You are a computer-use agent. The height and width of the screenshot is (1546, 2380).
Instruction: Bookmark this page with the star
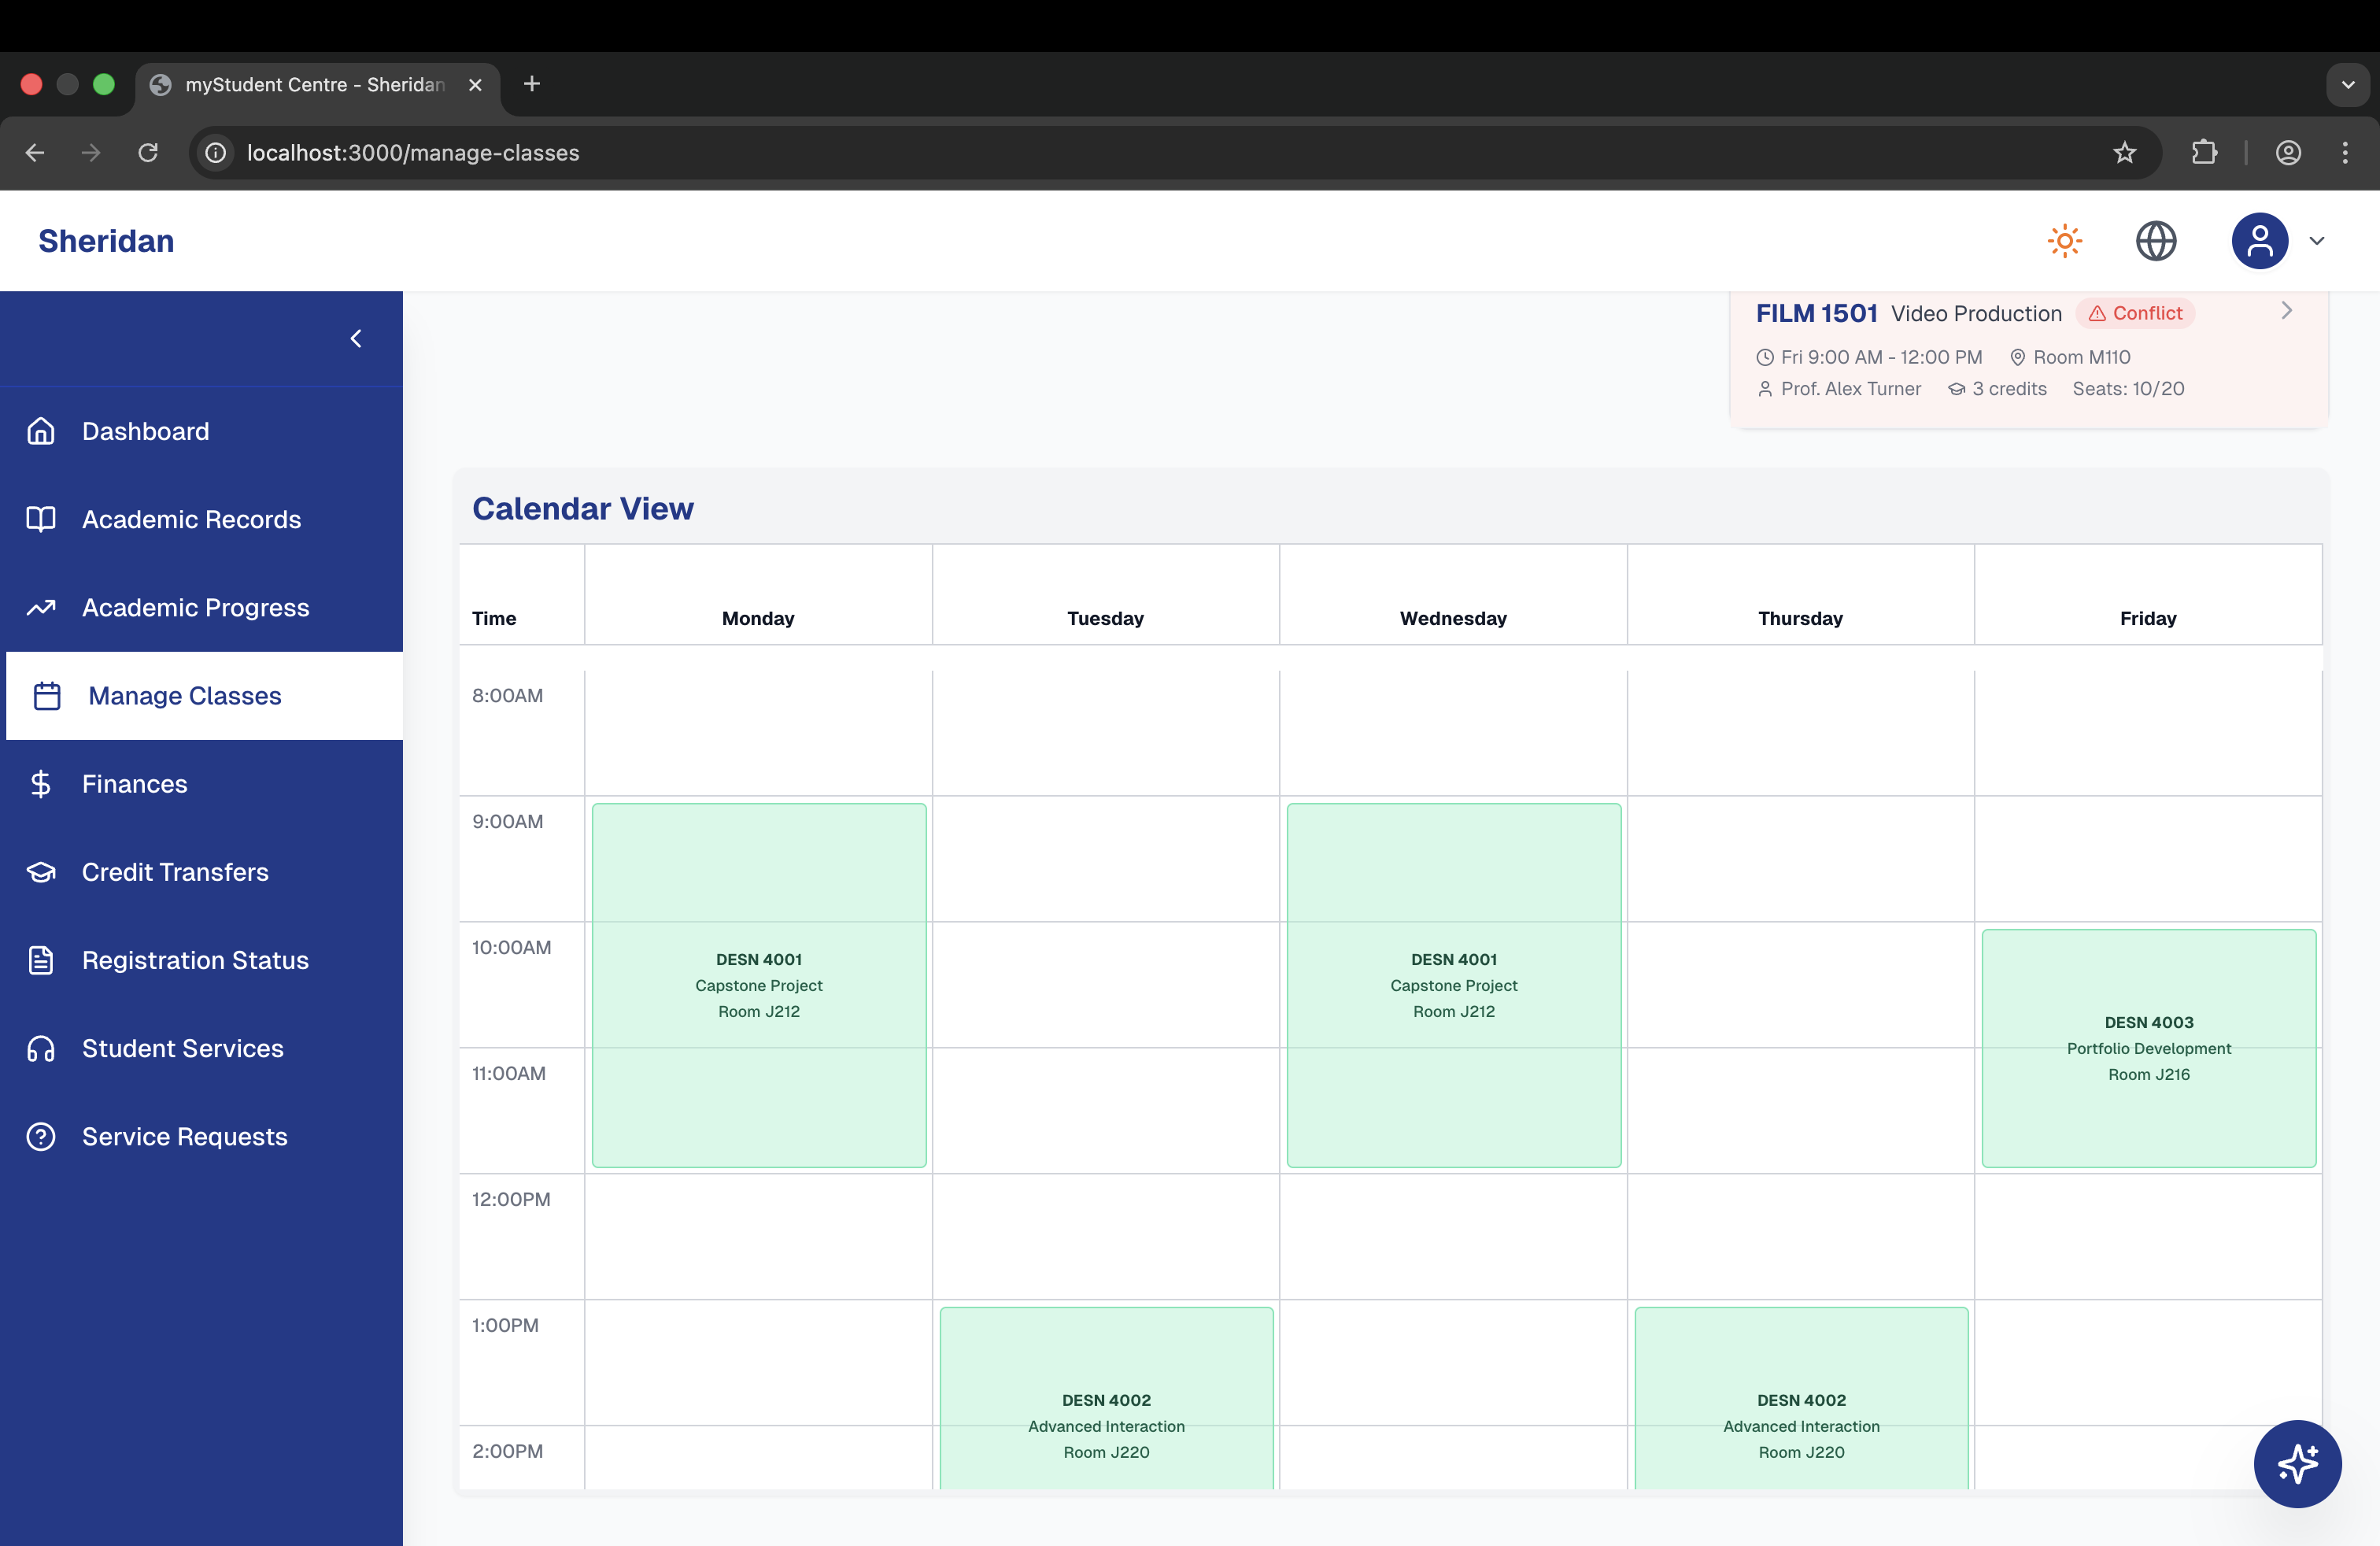2124,153
